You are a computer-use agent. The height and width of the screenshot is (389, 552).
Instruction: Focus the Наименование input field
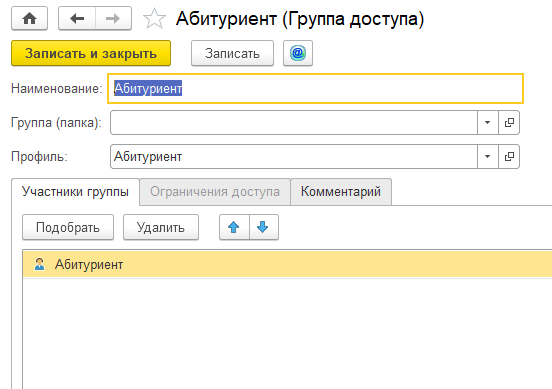[x=315, y=89]
